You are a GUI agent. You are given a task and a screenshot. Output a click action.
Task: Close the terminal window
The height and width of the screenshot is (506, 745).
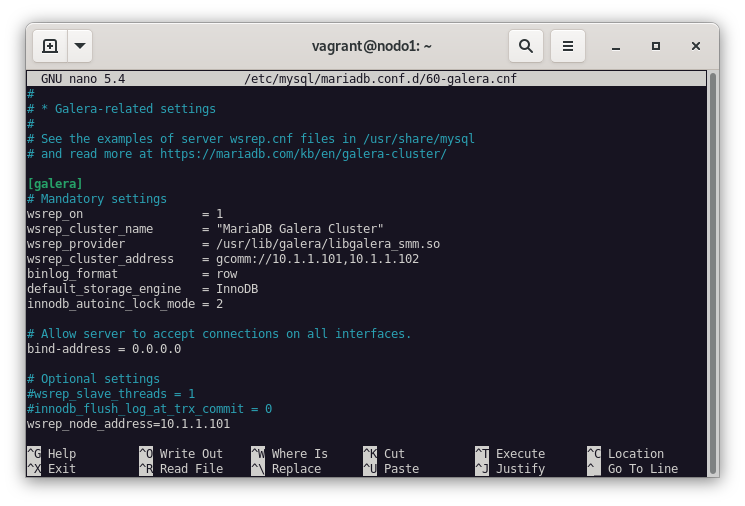[696, 46]
